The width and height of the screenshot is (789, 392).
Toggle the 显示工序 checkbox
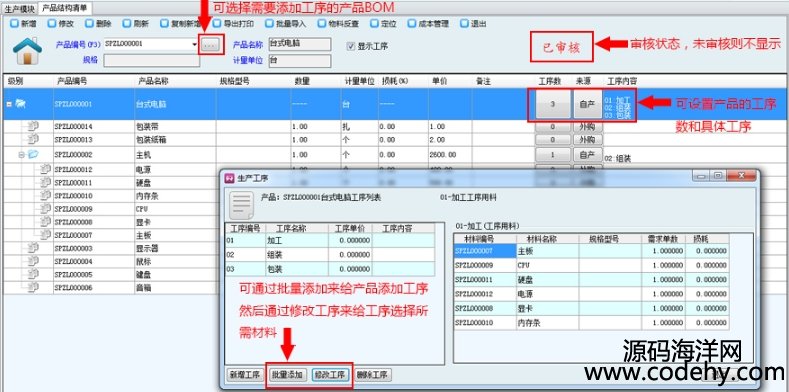click(351, 46)
